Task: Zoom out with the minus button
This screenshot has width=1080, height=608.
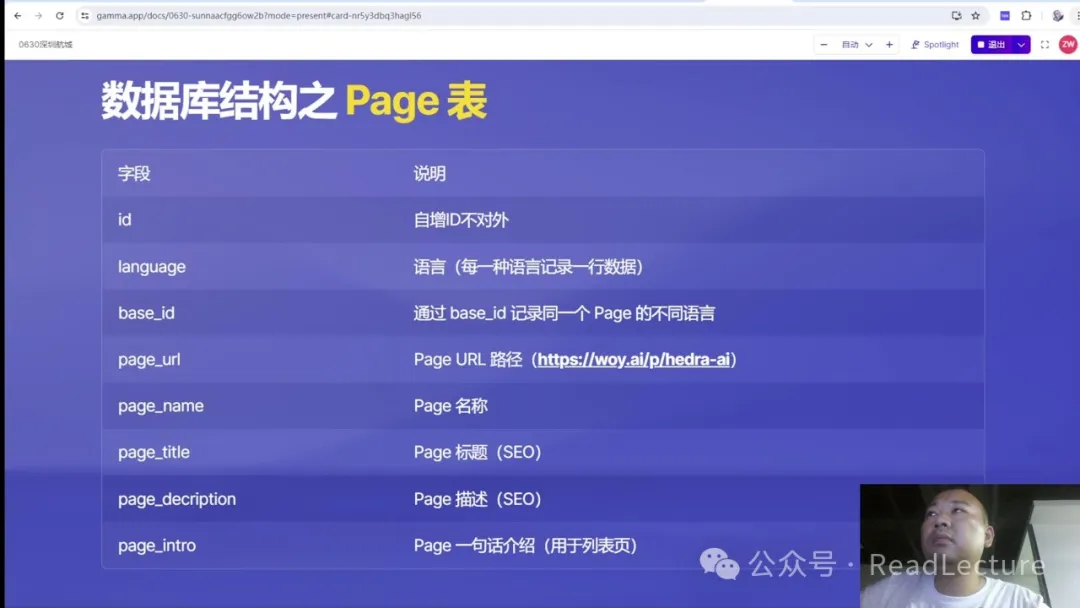Action: (824, 45)
